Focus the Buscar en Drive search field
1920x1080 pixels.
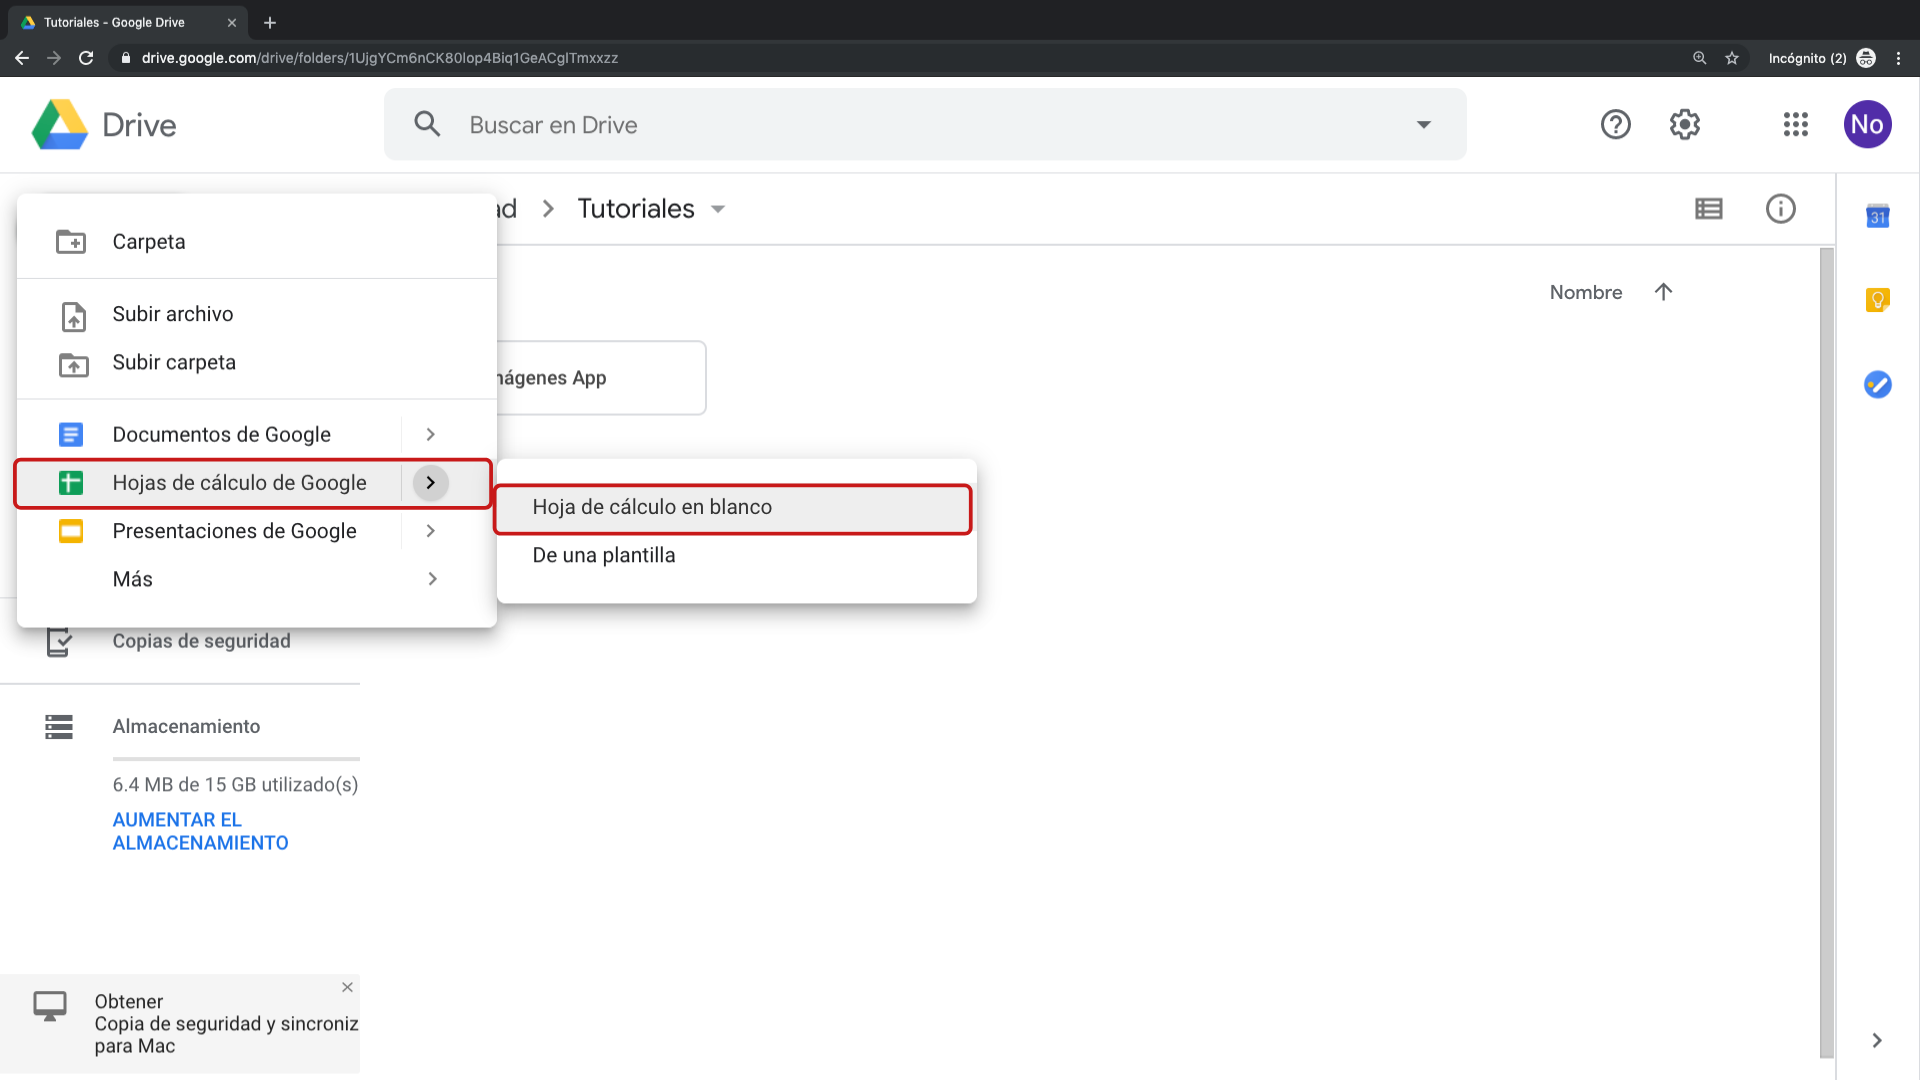tap(925, 124)
